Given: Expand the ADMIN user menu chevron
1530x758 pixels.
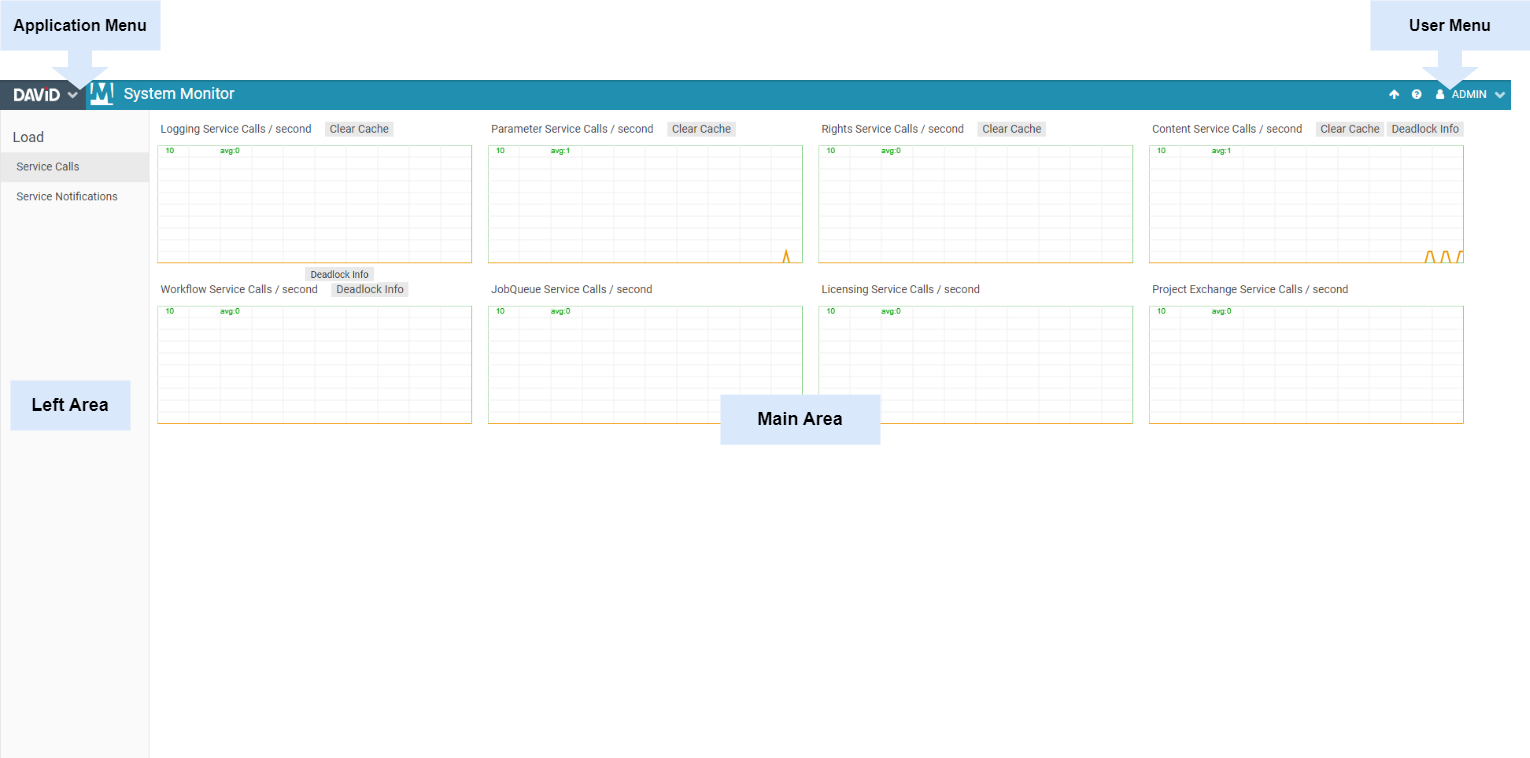Looking at the screenshot, I should point(1499,95).
